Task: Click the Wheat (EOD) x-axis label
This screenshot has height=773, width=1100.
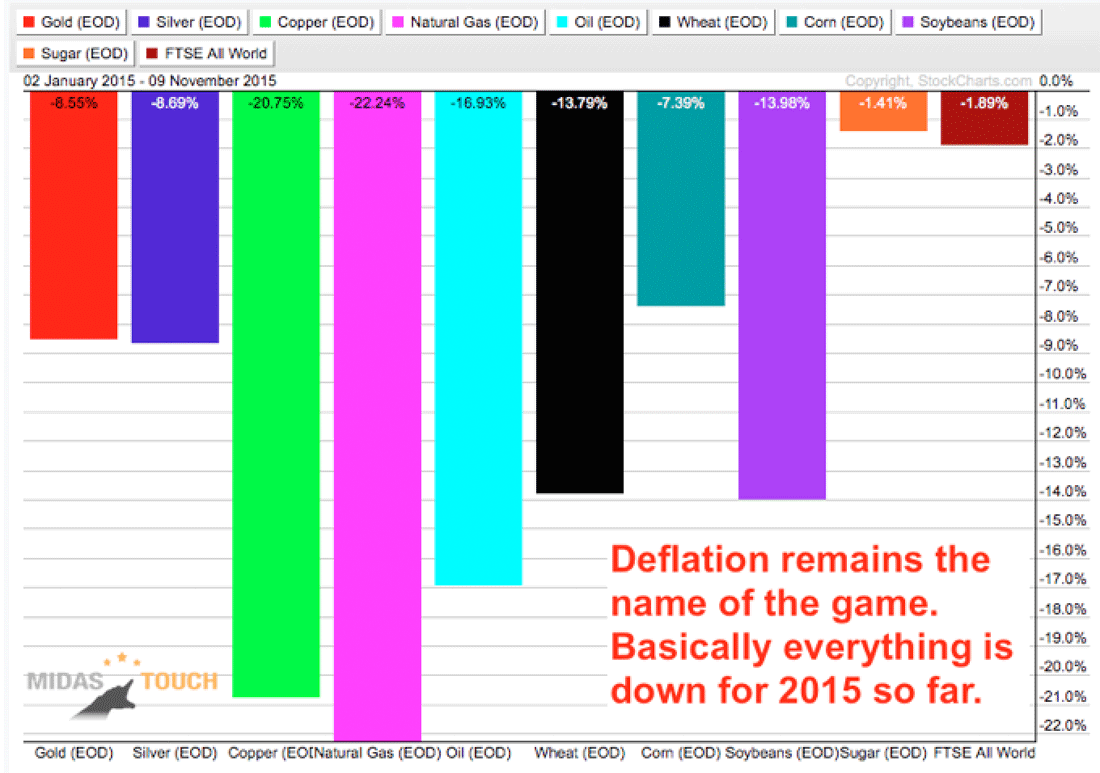Action: pyautogui.click(x=579, y=753)
